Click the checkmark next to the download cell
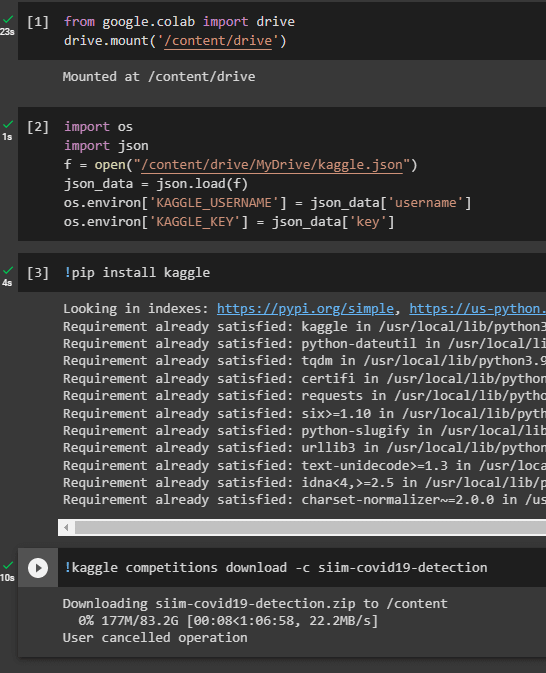 pos(8,565)
